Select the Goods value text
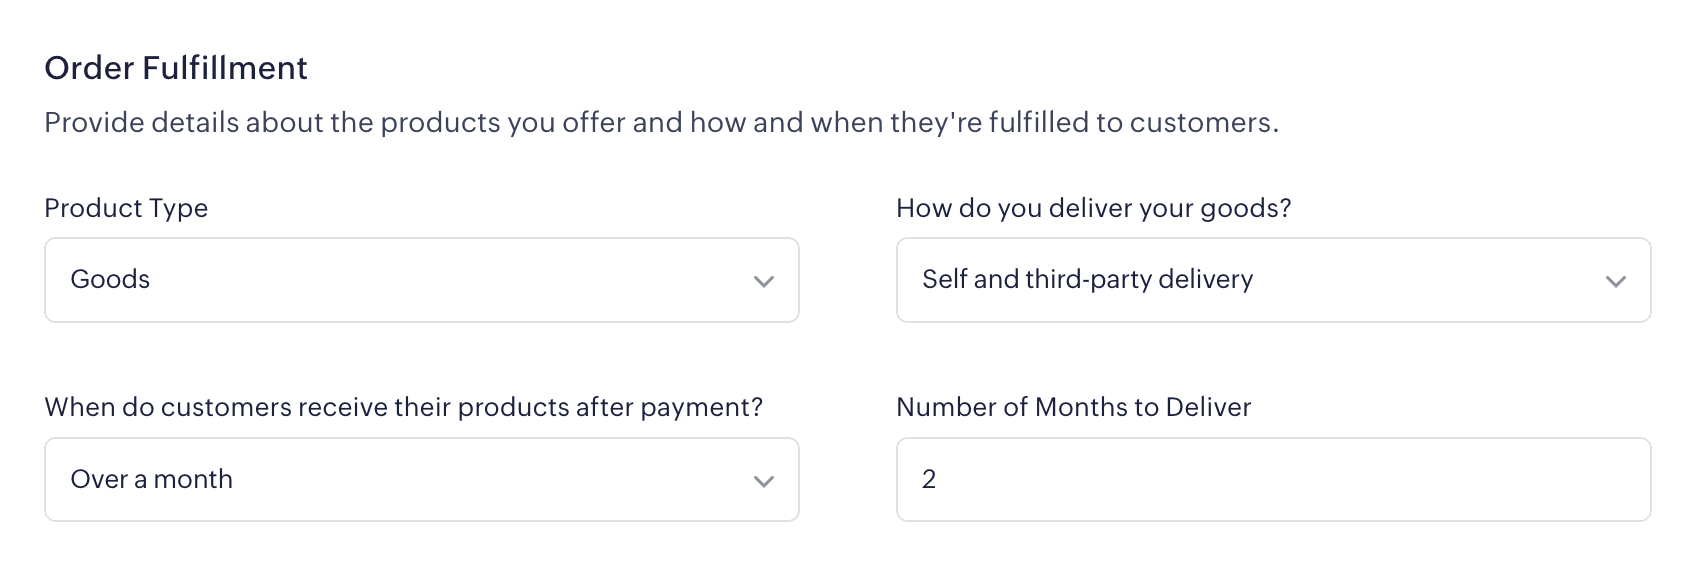 point(110,279)
